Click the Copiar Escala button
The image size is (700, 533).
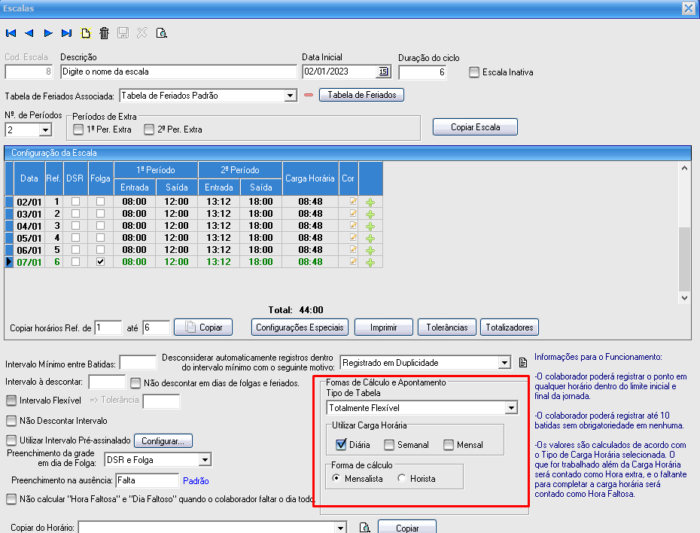click(475, 127)
